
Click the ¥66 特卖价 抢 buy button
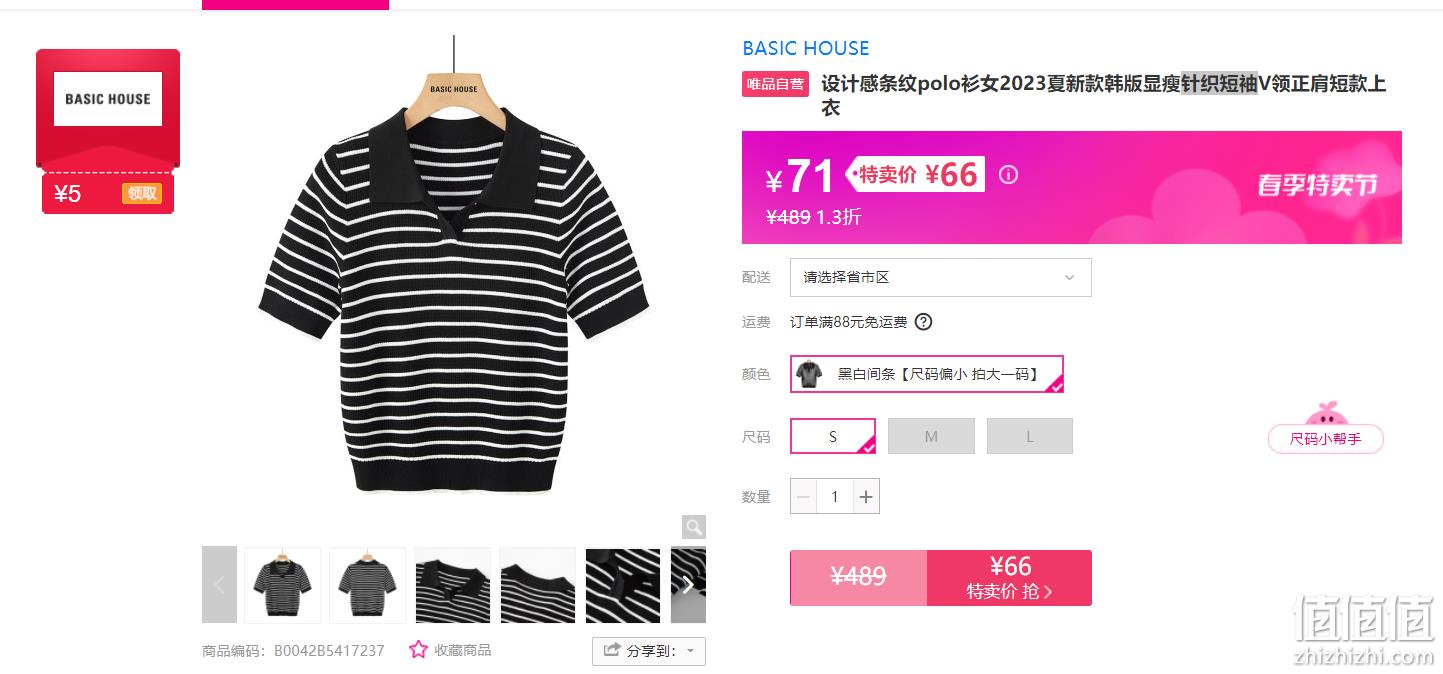pos(1010,577)
